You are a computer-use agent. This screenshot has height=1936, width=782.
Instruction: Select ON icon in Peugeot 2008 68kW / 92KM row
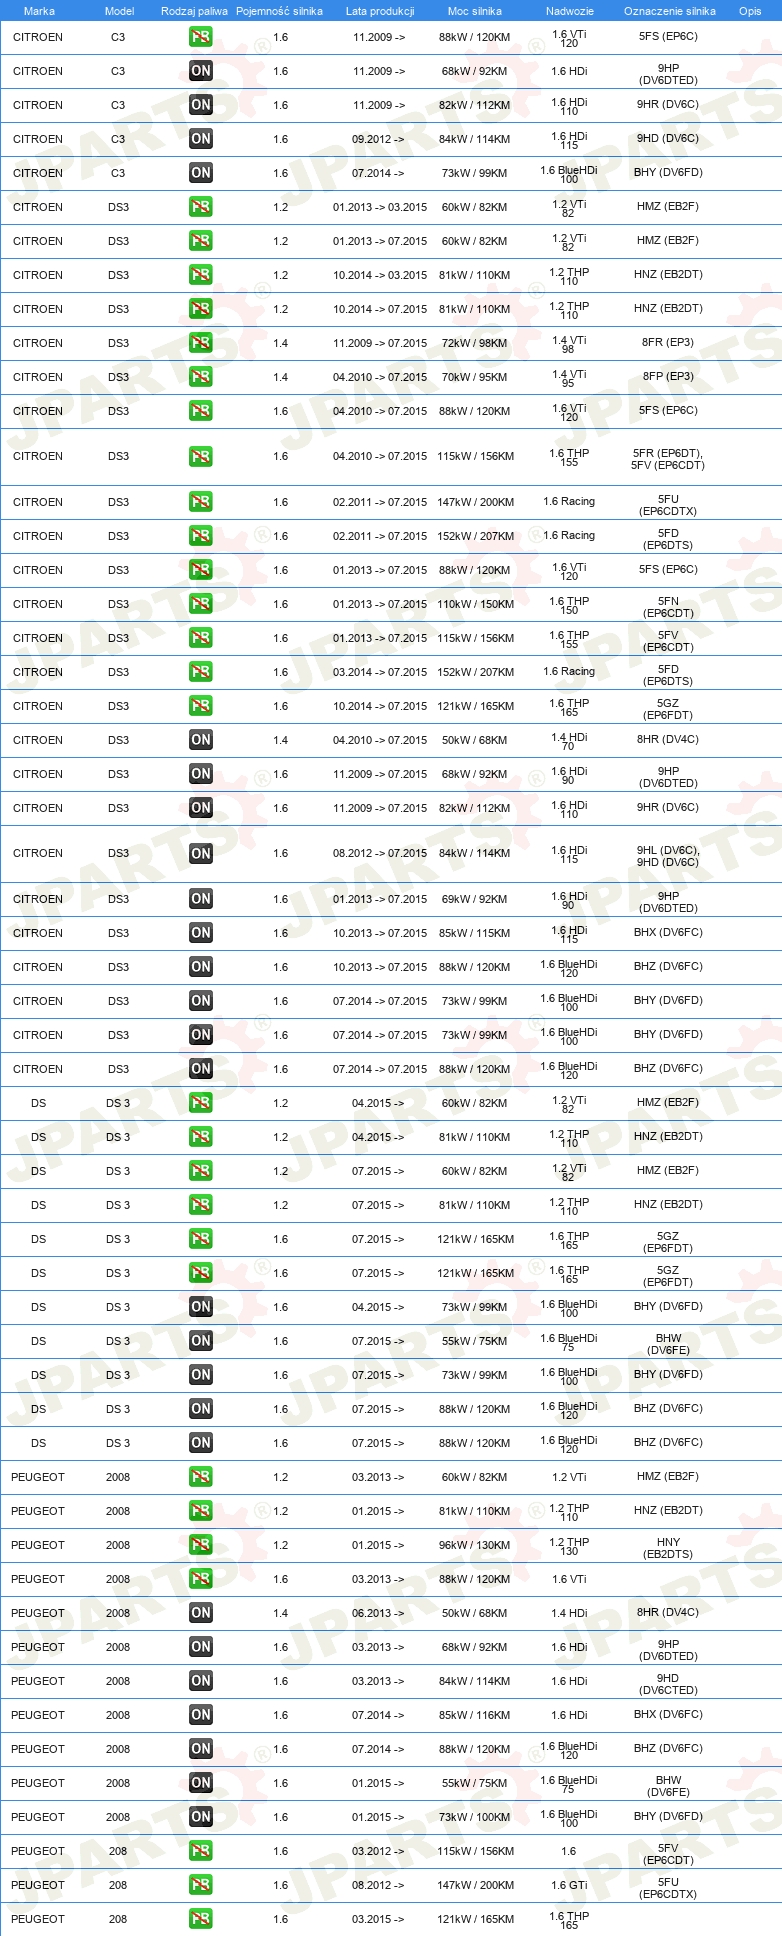click(x=201, y=1647)
